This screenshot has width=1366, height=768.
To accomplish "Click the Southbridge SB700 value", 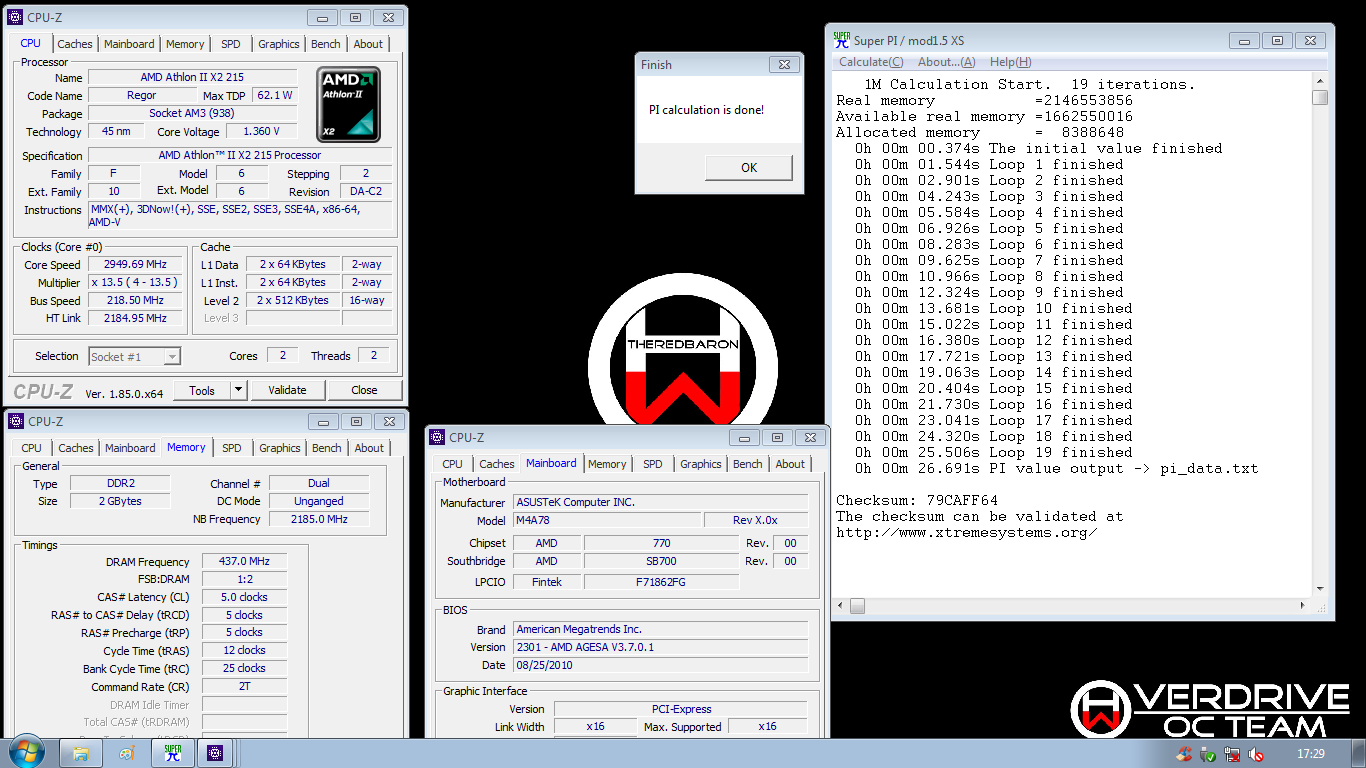I will [661, 561].
